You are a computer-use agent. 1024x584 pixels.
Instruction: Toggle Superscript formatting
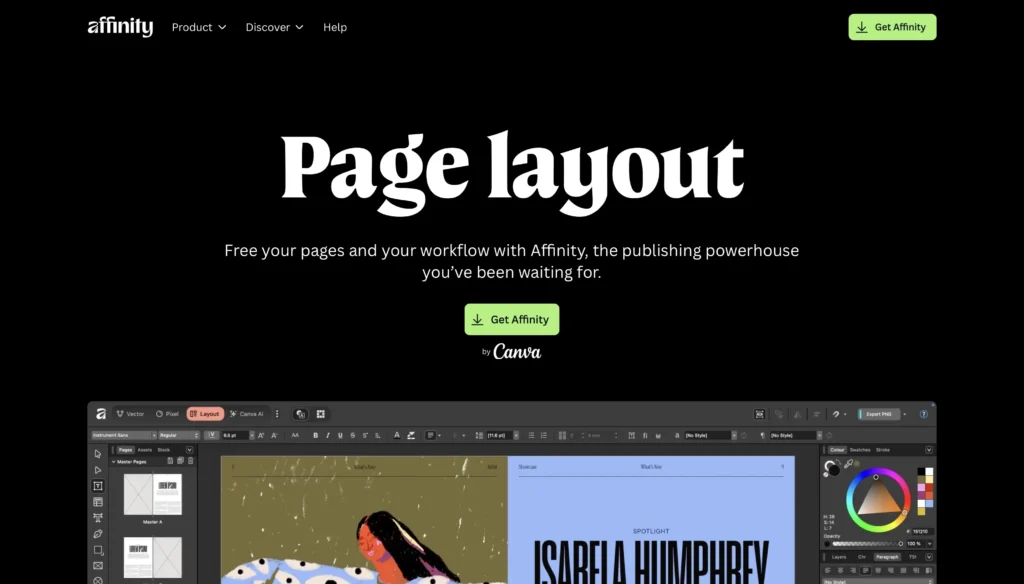click(365, 435)
